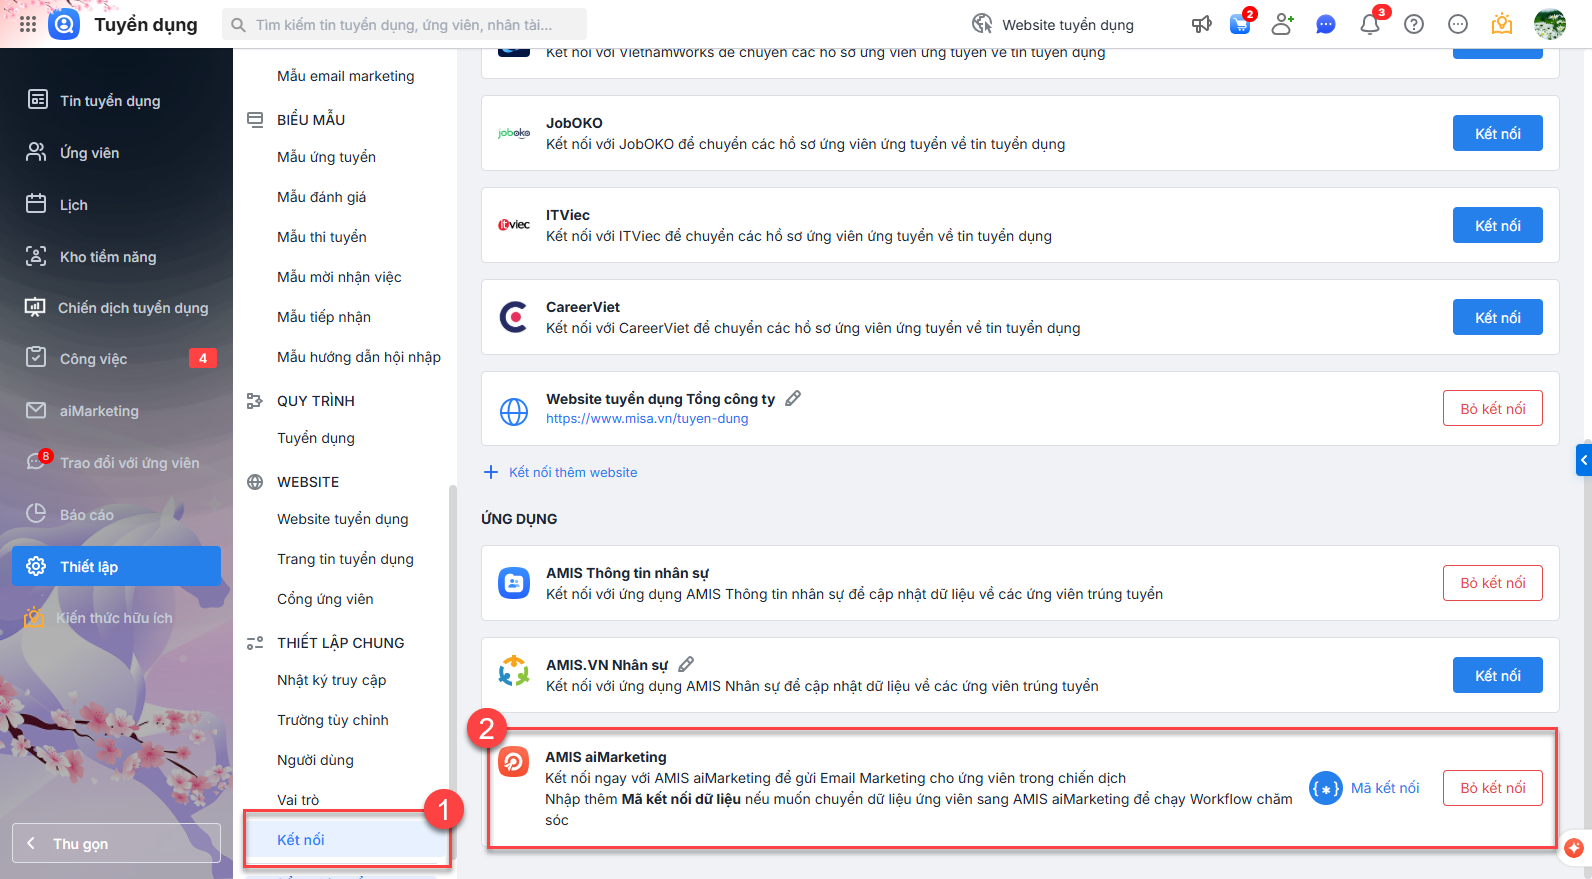Open Kiến thức hữu ích menu
Viewport: 1592px width, 879px height.
[116, 617]
